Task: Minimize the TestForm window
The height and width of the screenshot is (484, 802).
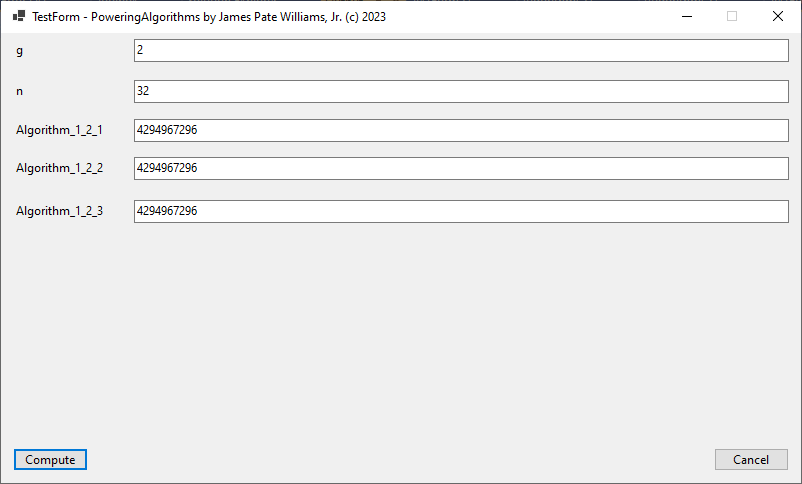Action: [x=686, y=16]
